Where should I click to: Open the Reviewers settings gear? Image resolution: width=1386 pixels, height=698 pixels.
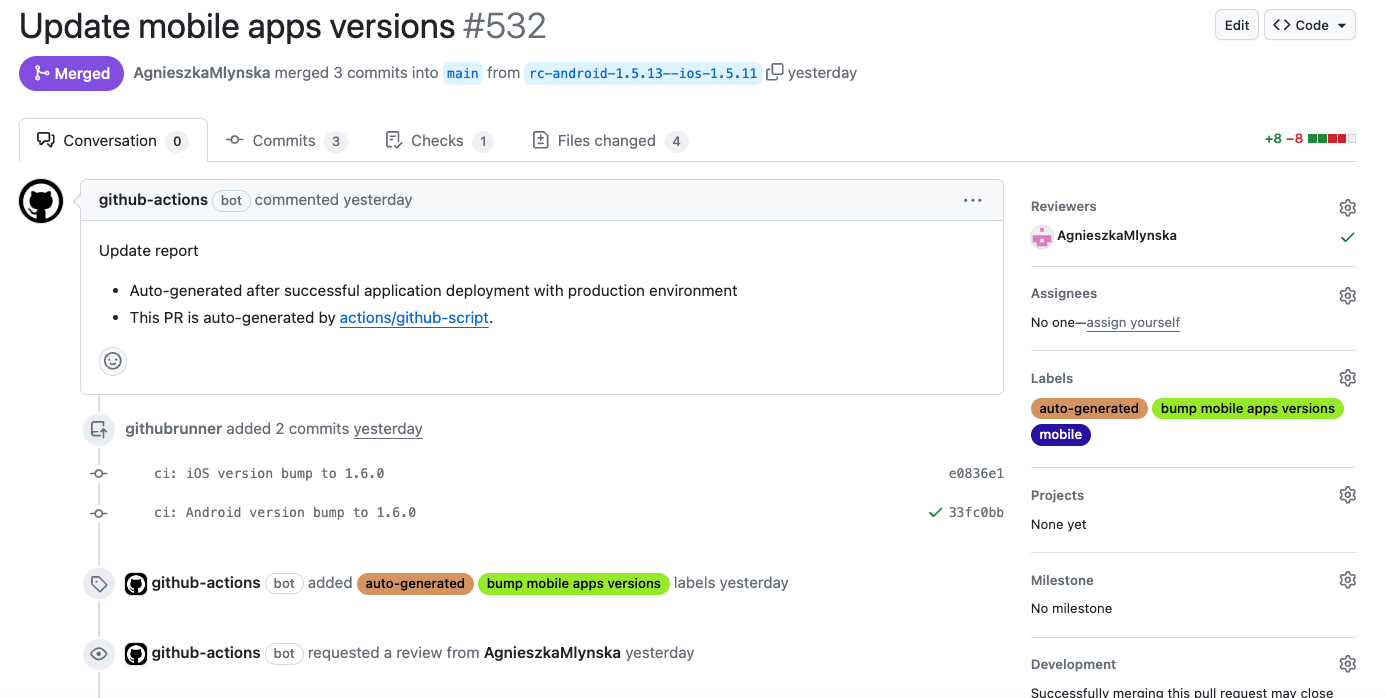point(1347,207)
